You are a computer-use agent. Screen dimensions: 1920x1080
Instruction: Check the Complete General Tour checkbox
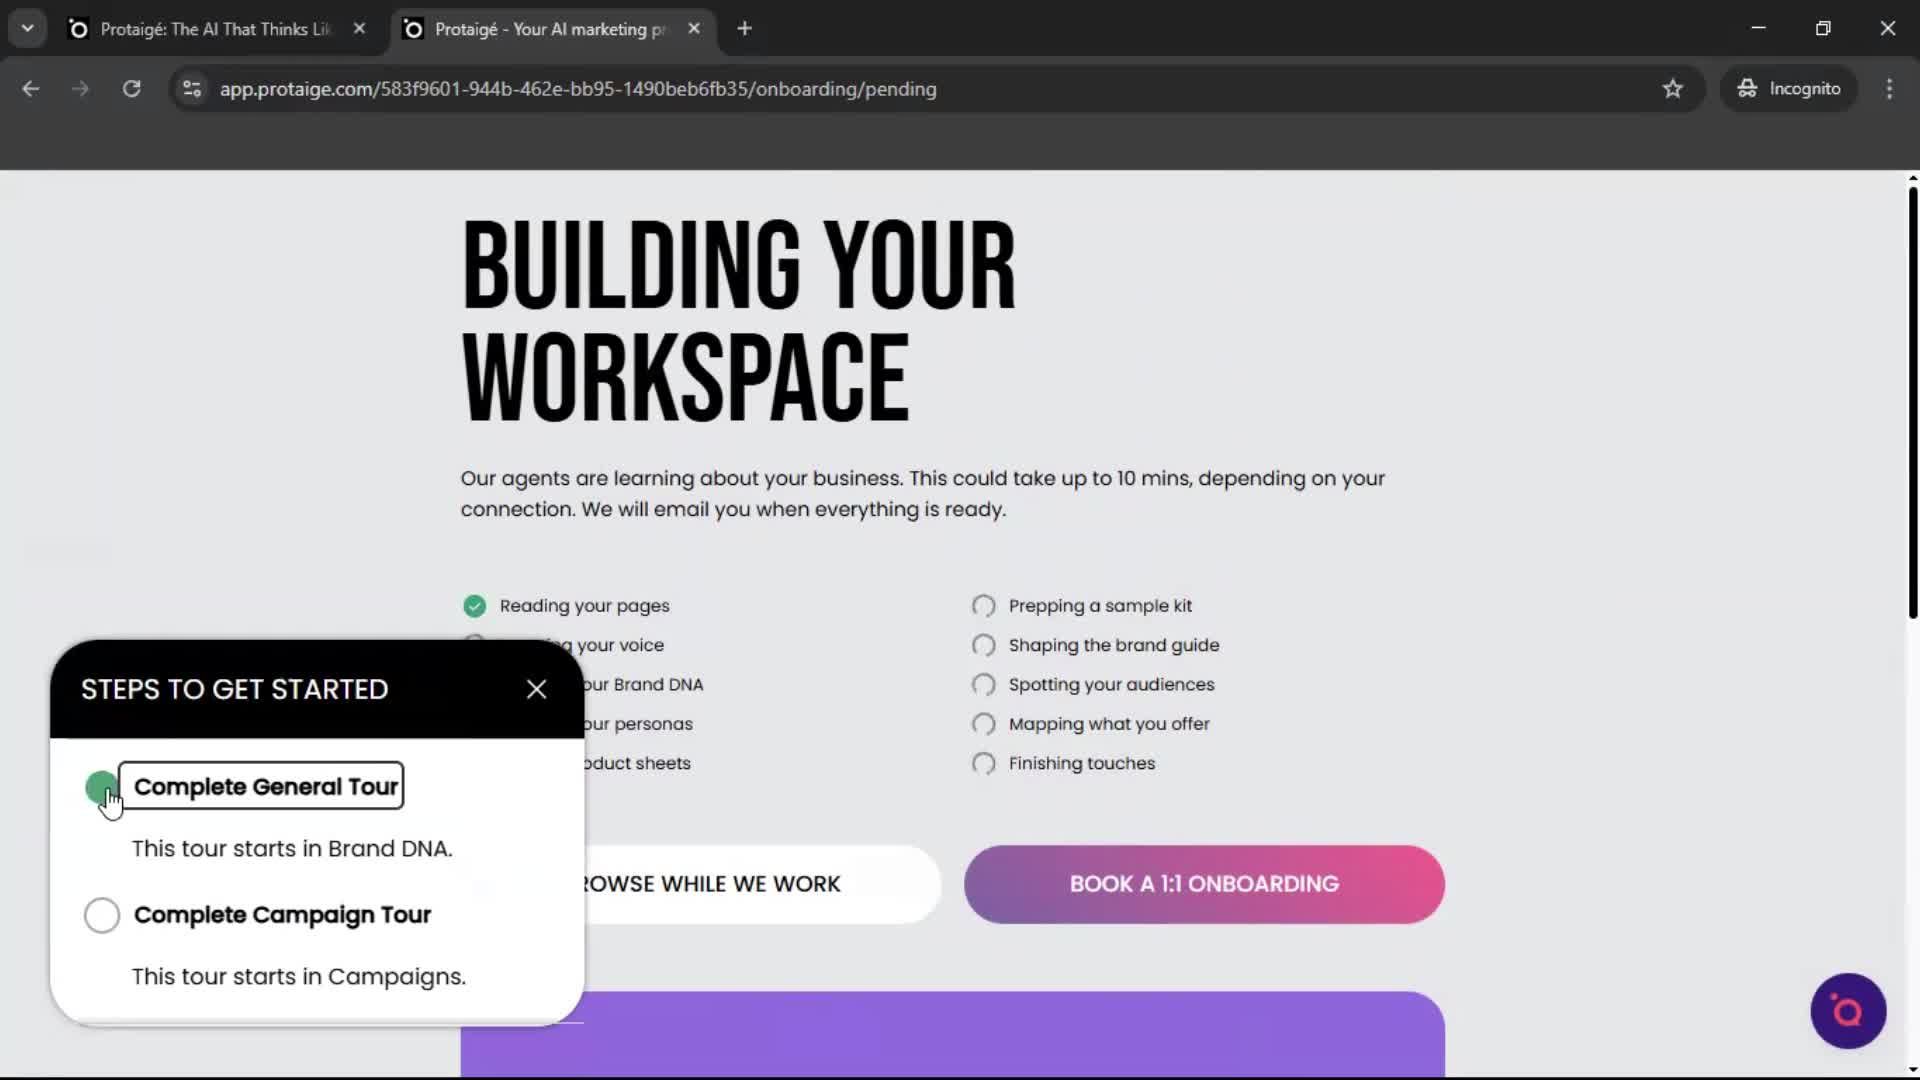point(101,788)
